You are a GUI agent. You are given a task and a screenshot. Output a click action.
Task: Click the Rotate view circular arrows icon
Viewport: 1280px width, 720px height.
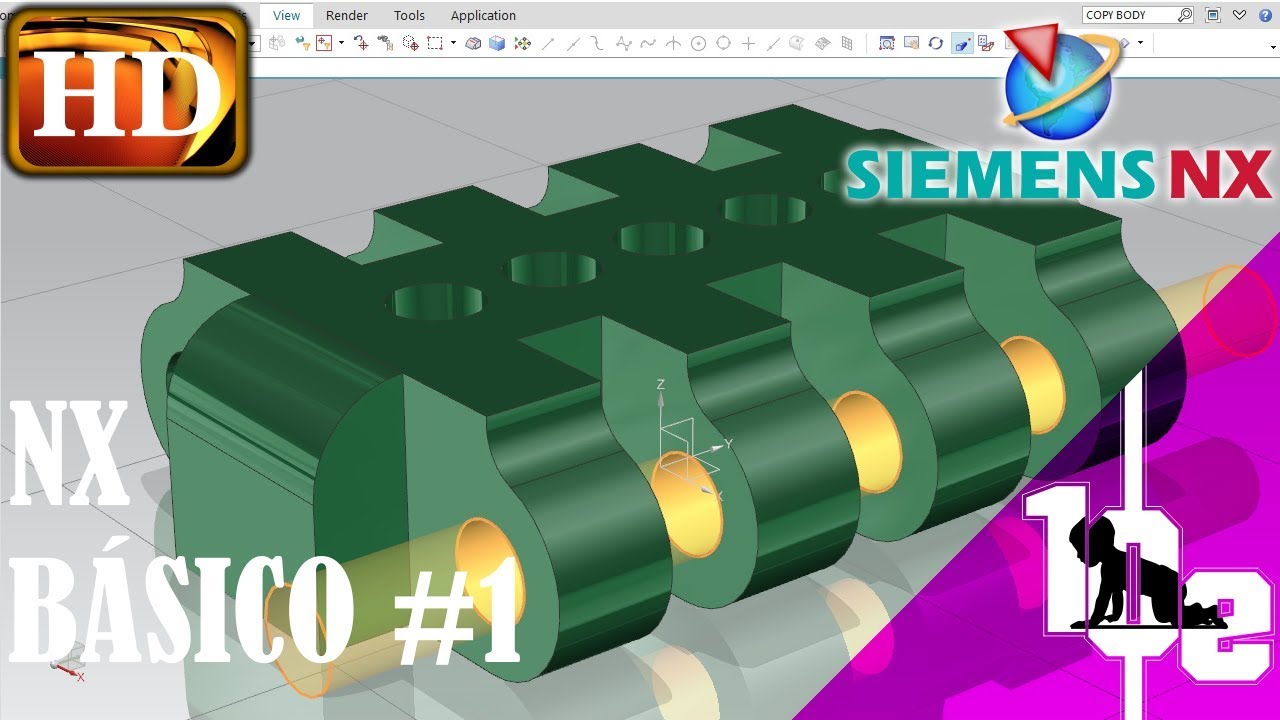tap(936, 43)
